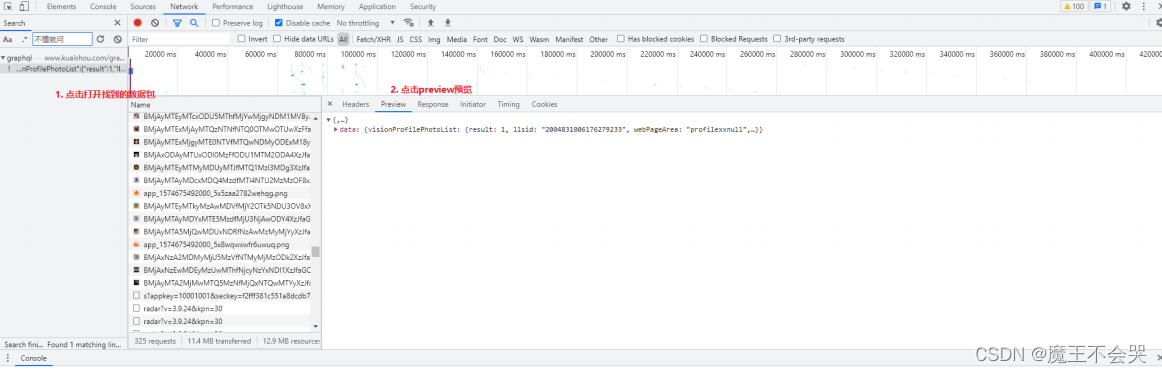Image resolution: width=1162 pixels, height=373 pixels.
Task: Toggle match case Aa in search
Action: click(x=8, y=39)
